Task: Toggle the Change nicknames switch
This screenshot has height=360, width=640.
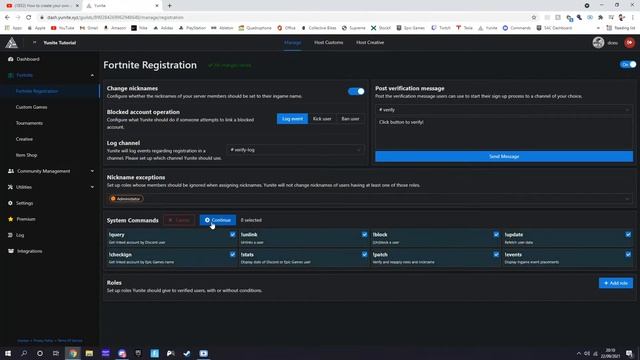Action: coord(356,91)
